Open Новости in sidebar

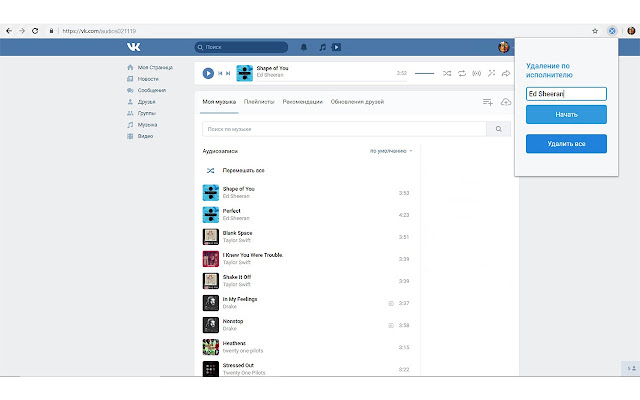pos(148,79)
